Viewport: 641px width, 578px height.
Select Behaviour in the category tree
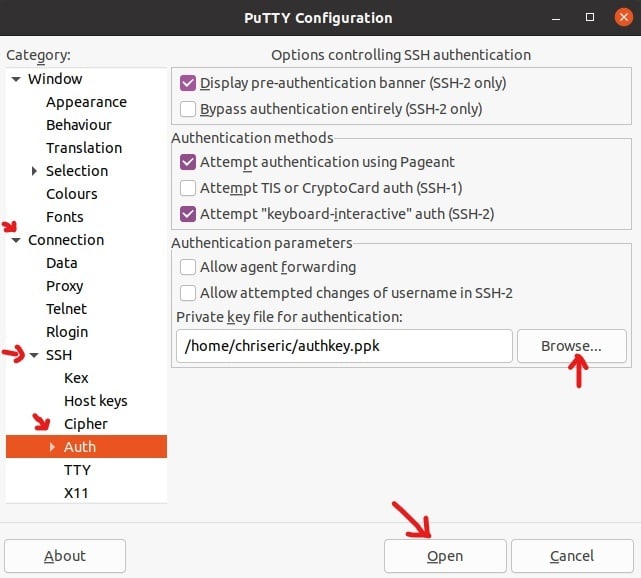pos(78,125)
